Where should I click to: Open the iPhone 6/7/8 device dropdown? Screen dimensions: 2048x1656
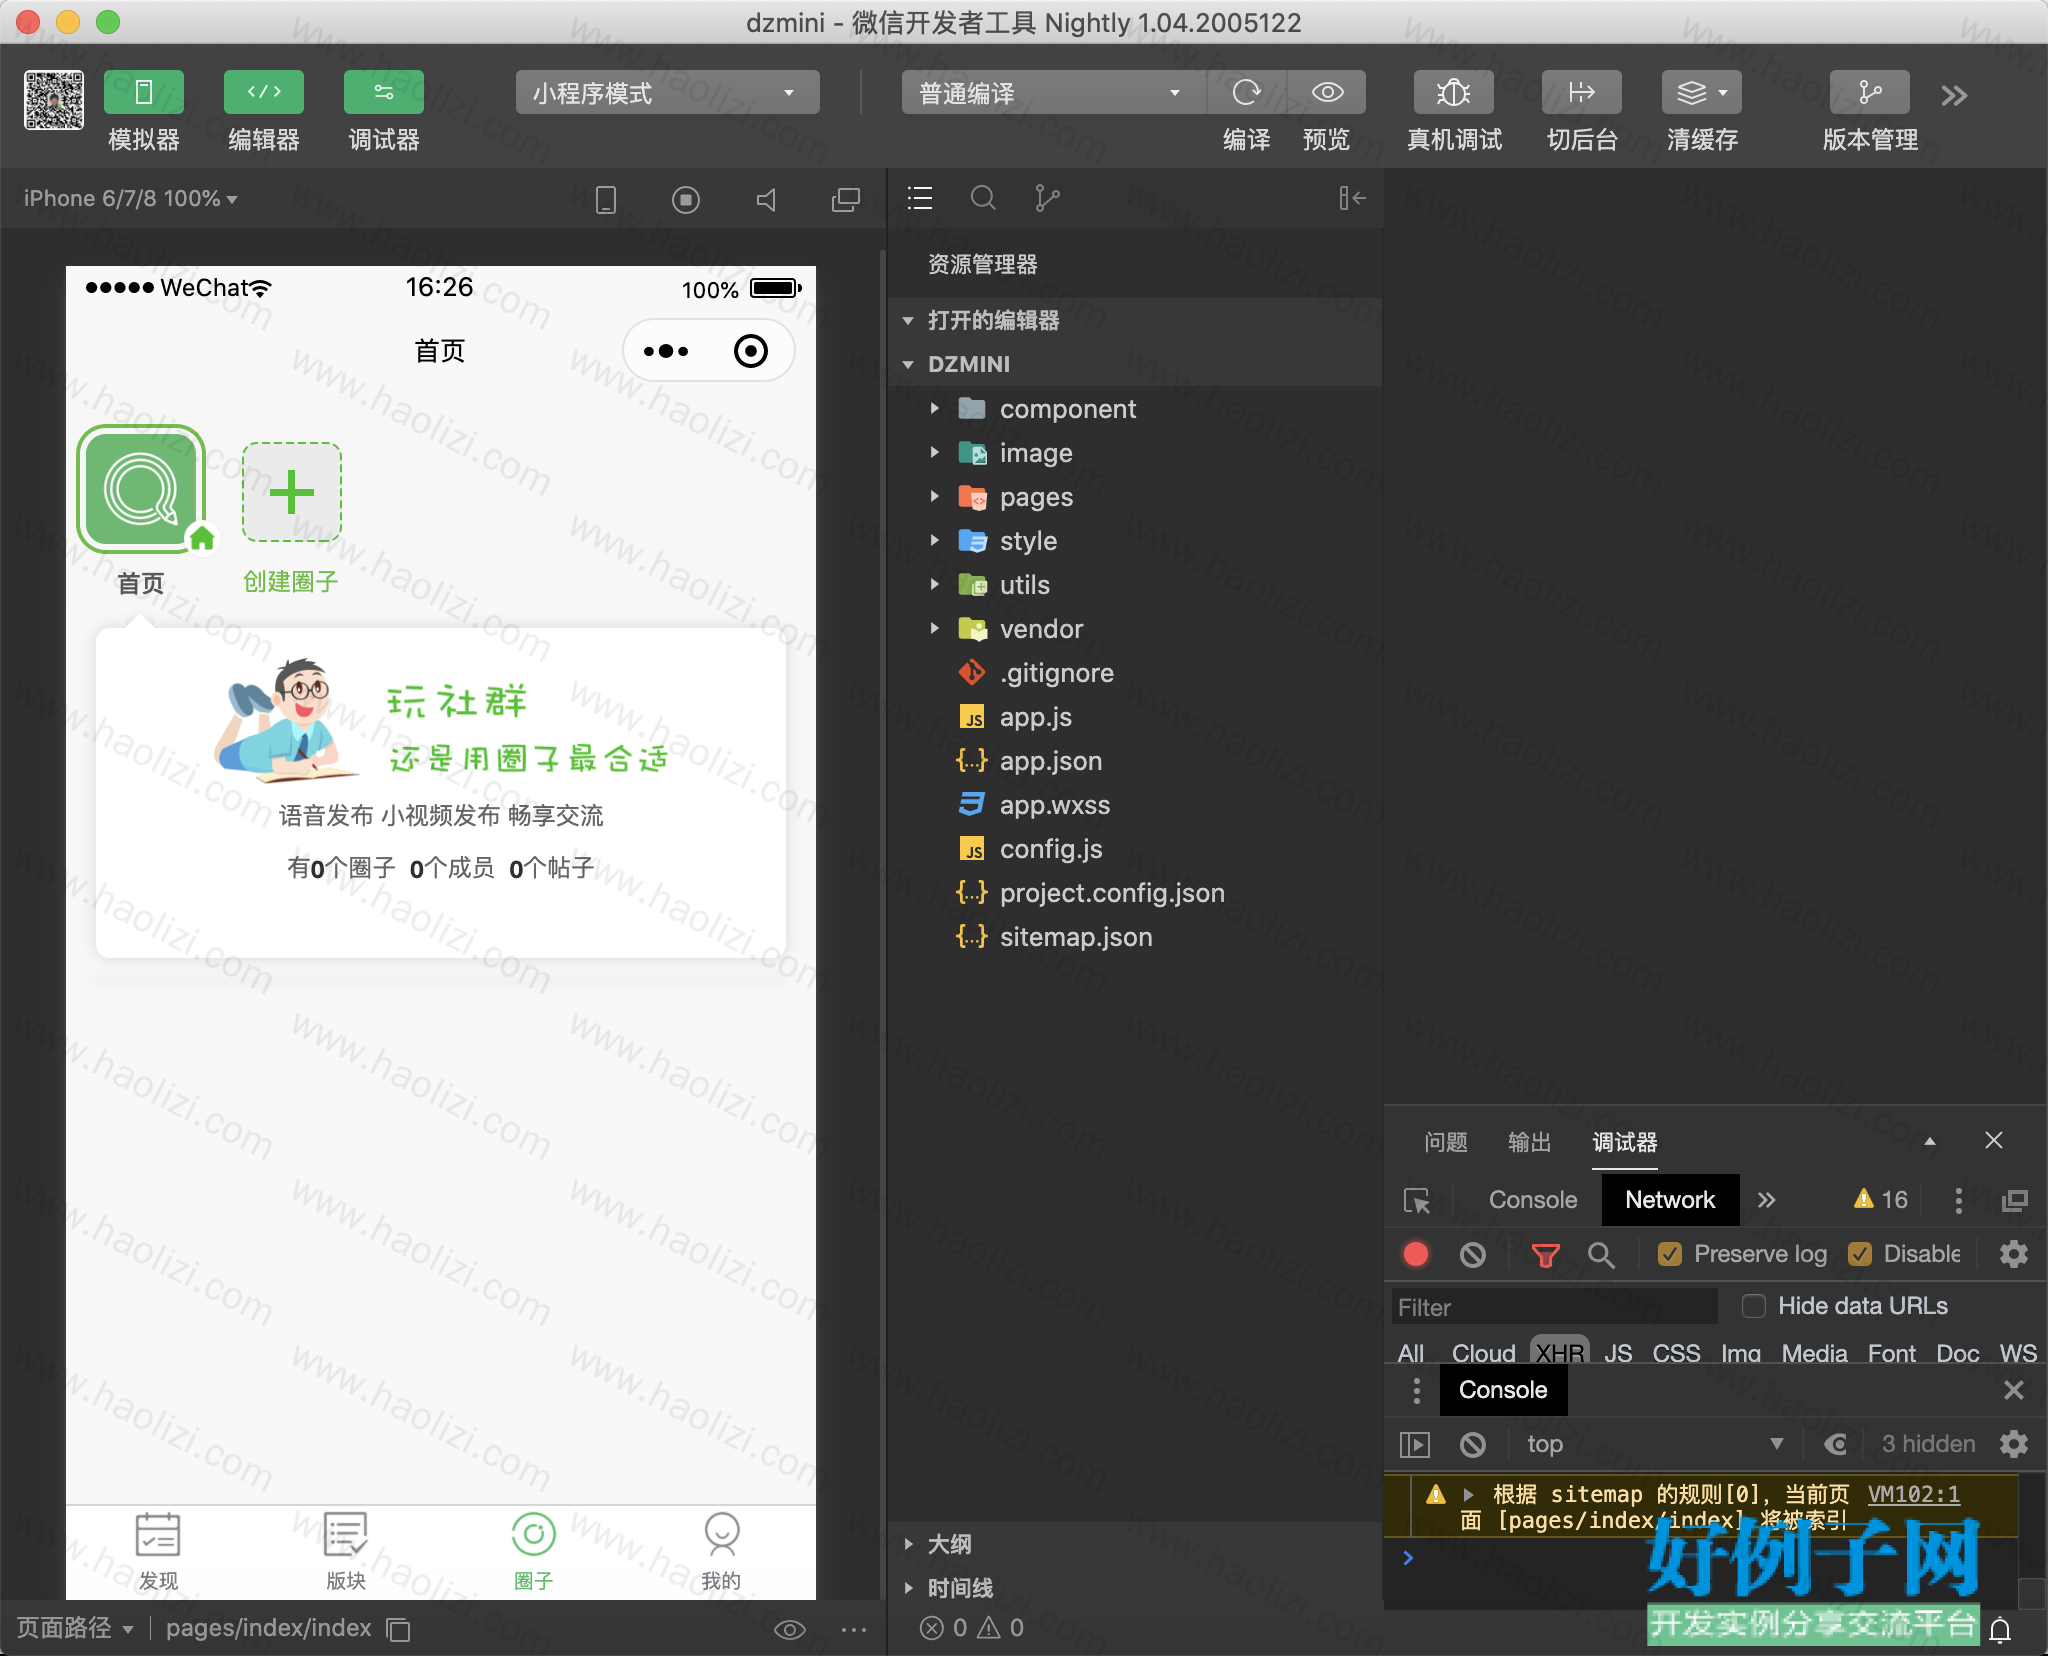coord(131,198)
